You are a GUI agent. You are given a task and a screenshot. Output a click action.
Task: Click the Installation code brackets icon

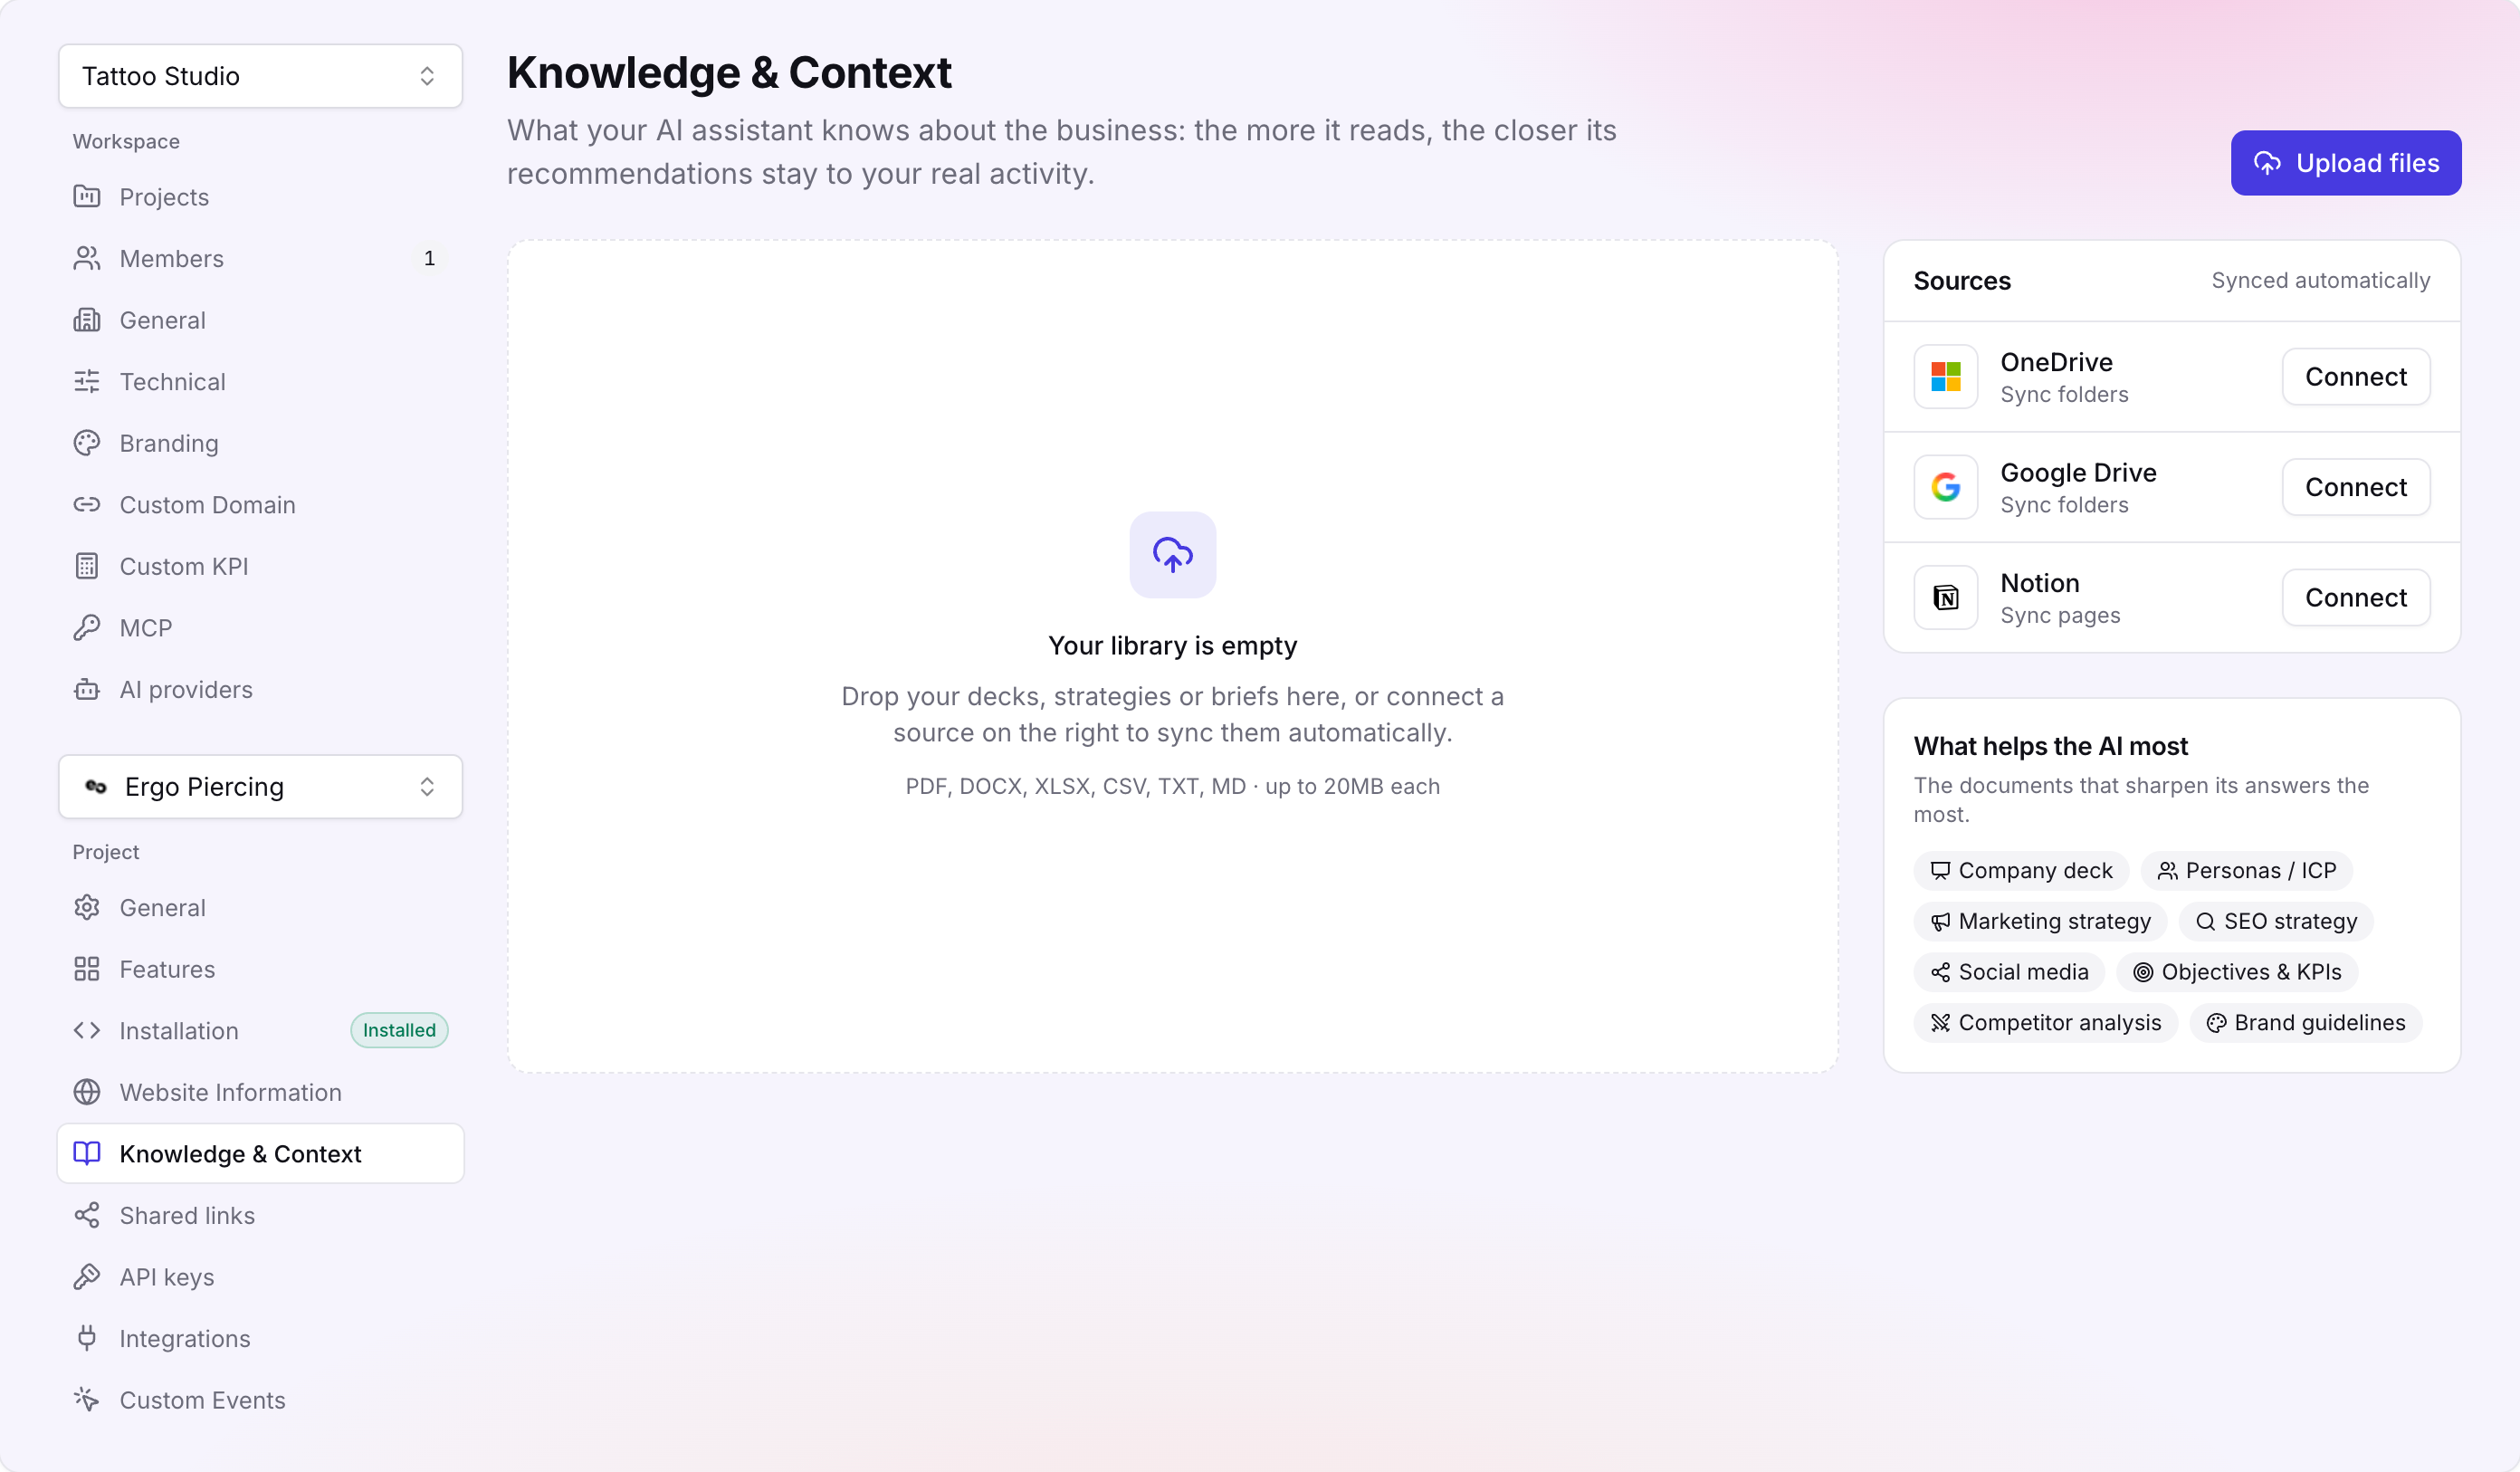pos(87,1030)
